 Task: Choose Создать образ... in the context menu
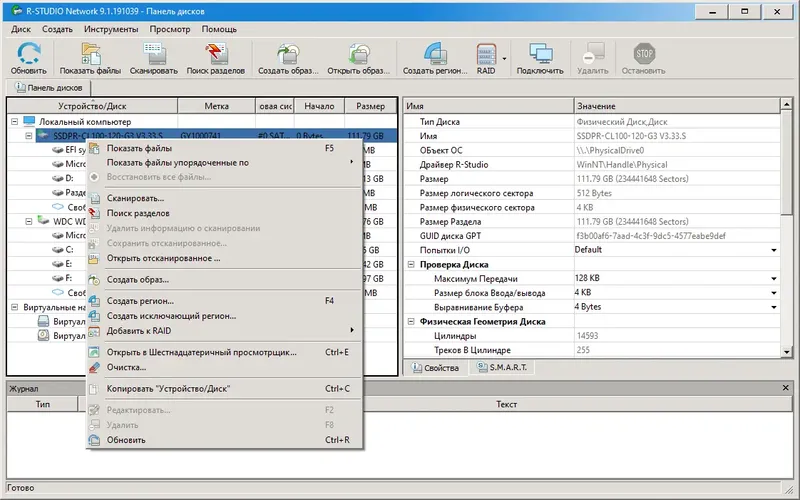(x=224, y=280)
